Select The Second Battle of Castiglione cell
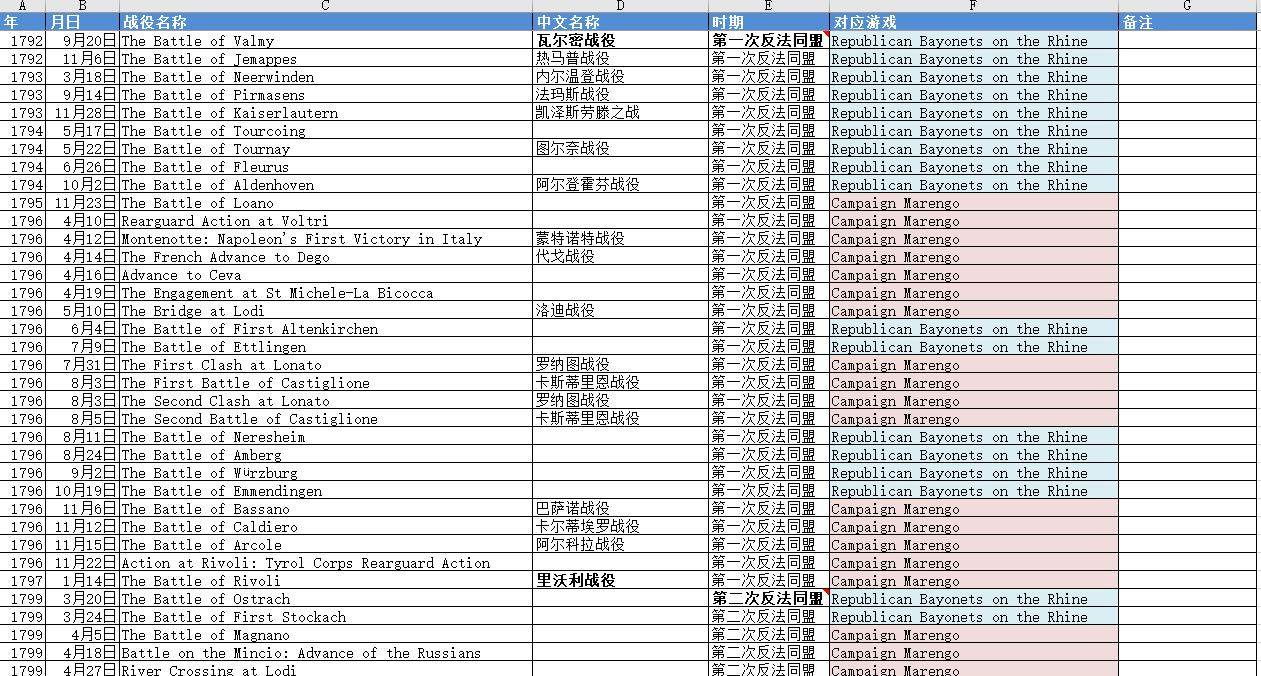Viewport: 1261px width, 676px height. click(x=325, y=419)
